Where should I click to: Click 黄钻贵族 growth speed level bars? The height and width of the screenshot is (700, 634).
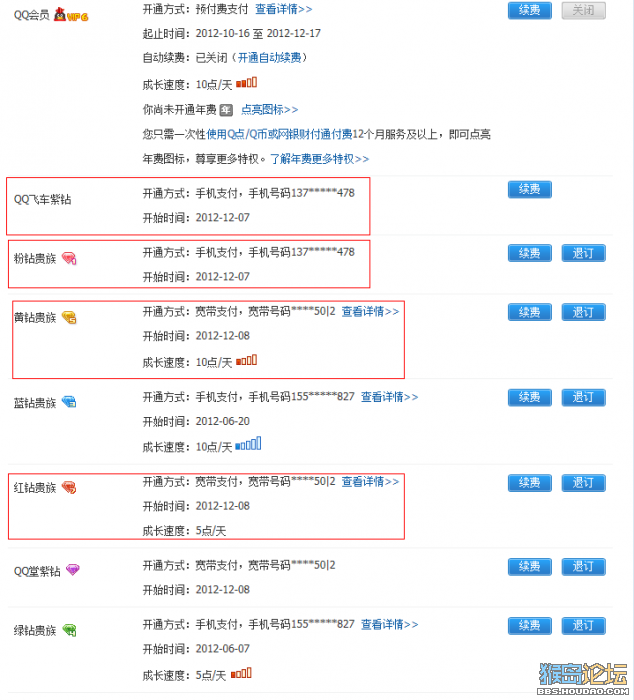(246, 360)
